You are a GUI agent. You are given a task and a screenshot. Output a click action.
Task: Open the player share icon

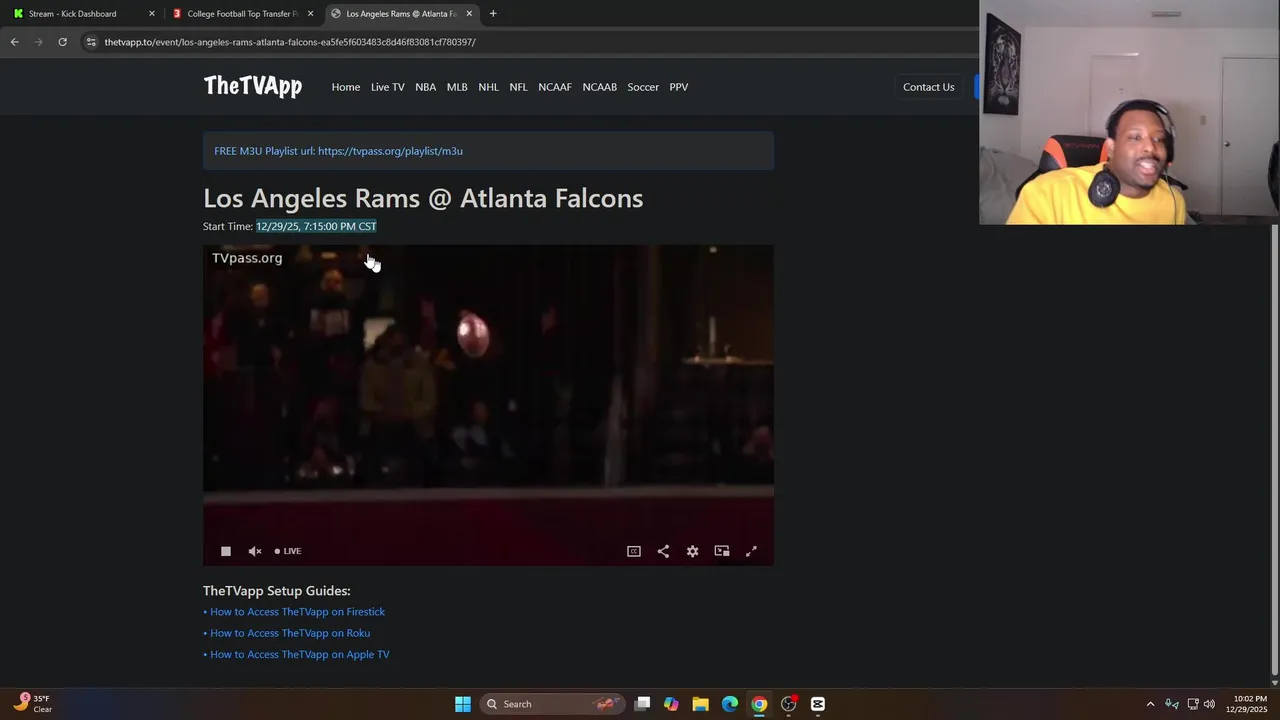pyautogui.click(x=663, y=551)
